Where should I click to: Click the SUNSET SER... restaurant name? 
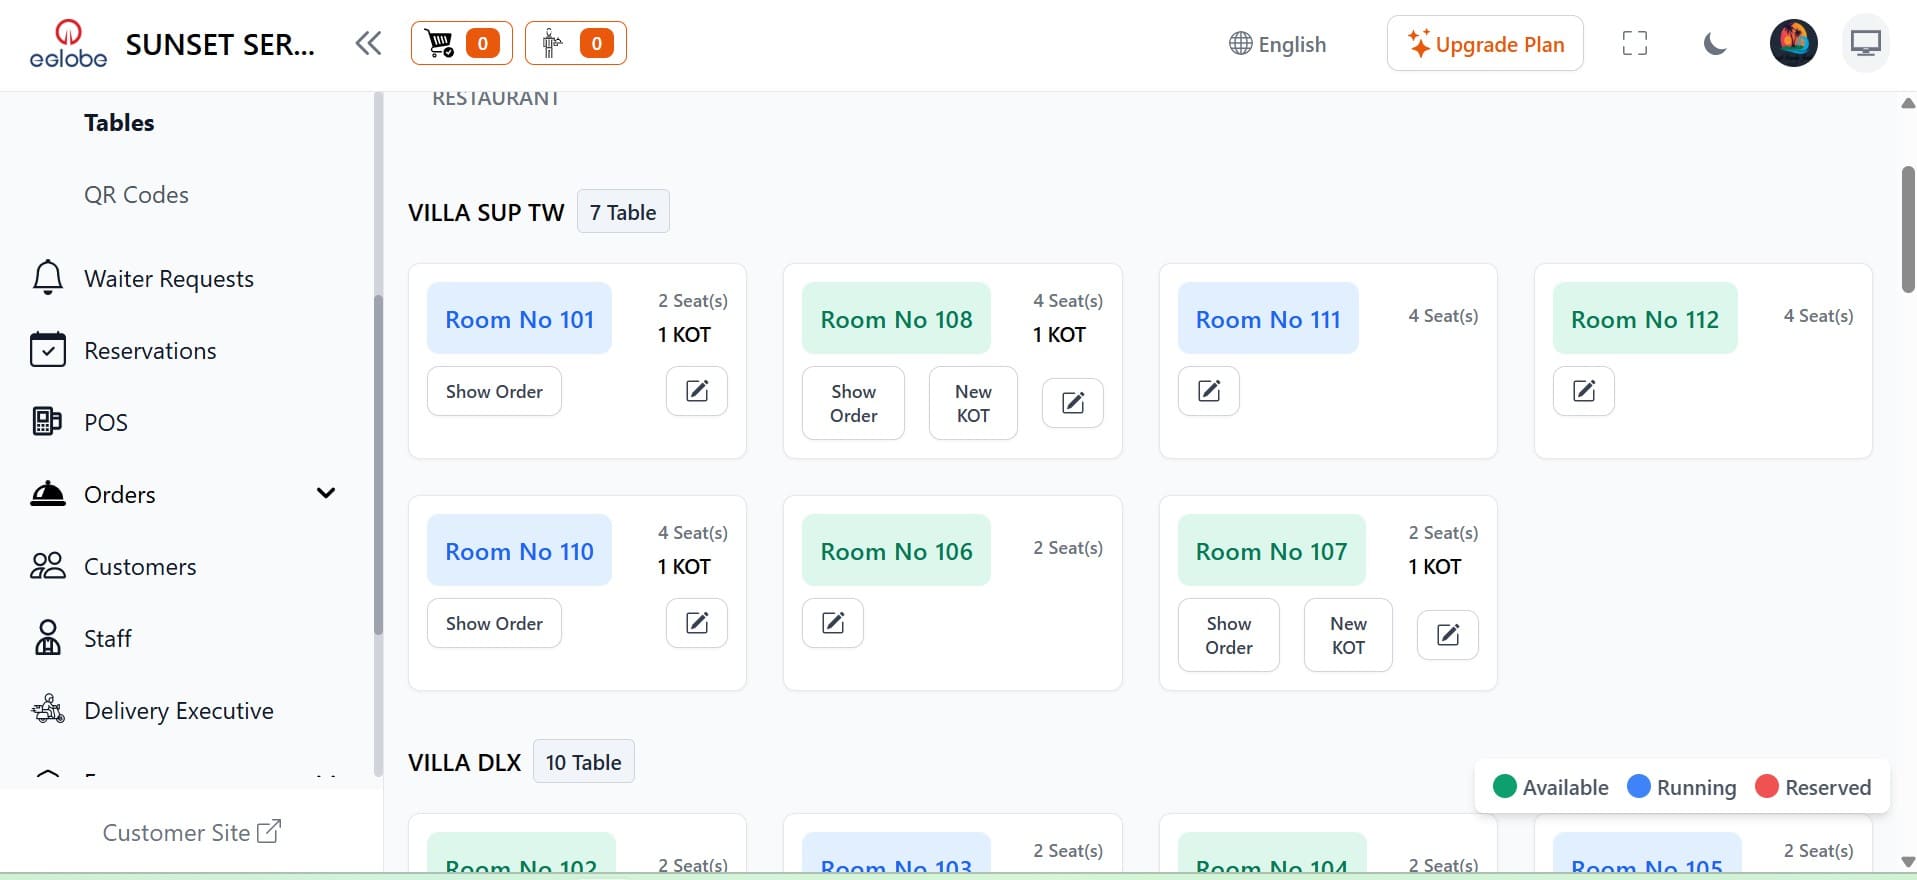click(220, 45)
